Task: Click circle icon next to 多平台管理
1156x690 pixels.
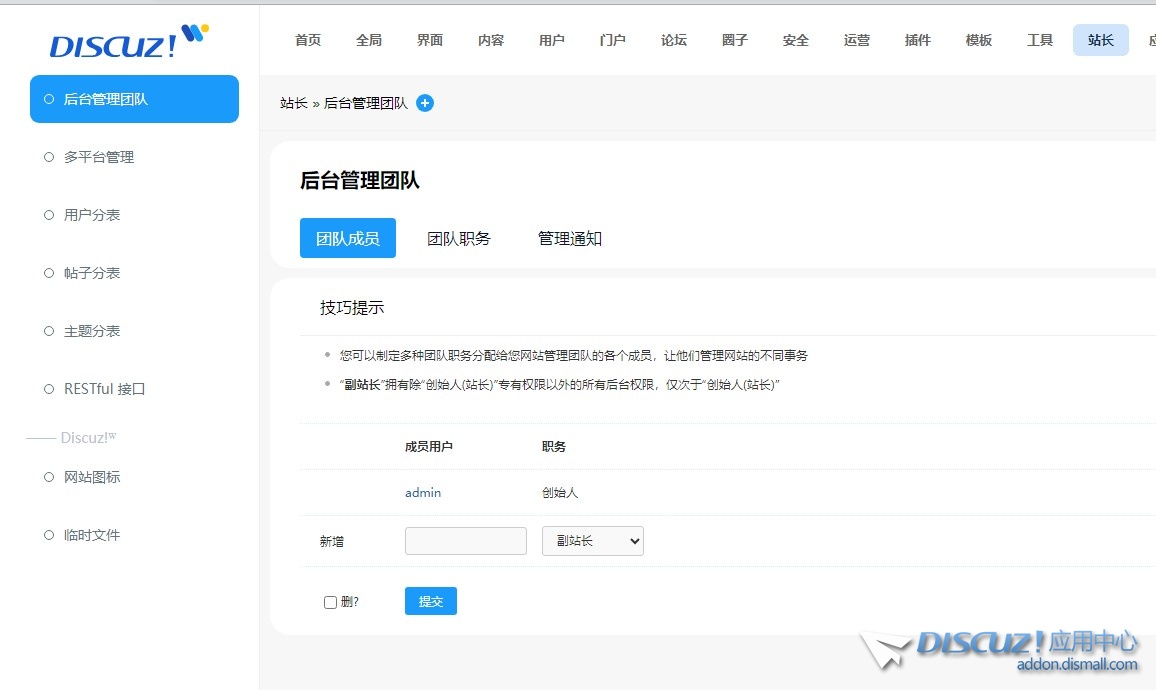Action: coord(49,157)
